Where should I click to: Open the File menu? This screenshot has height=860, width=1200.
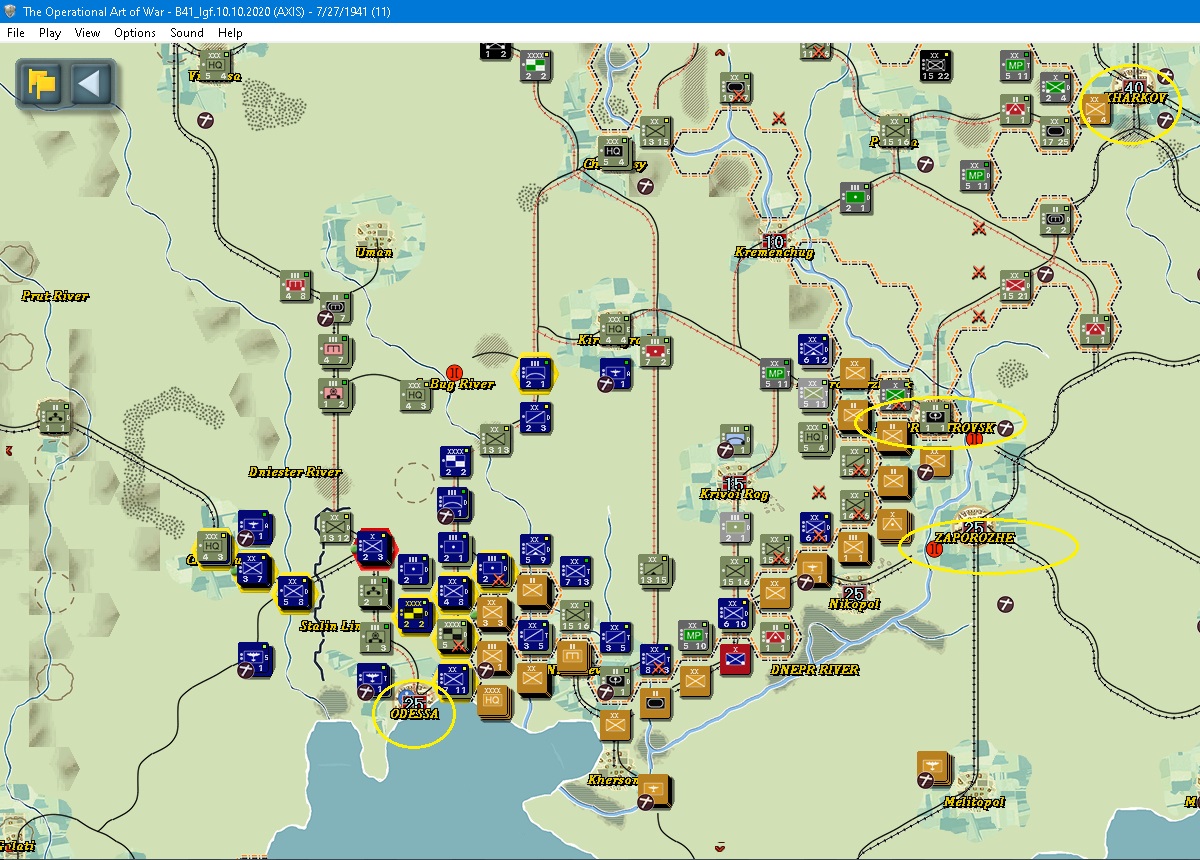click(x=16, y=33)
